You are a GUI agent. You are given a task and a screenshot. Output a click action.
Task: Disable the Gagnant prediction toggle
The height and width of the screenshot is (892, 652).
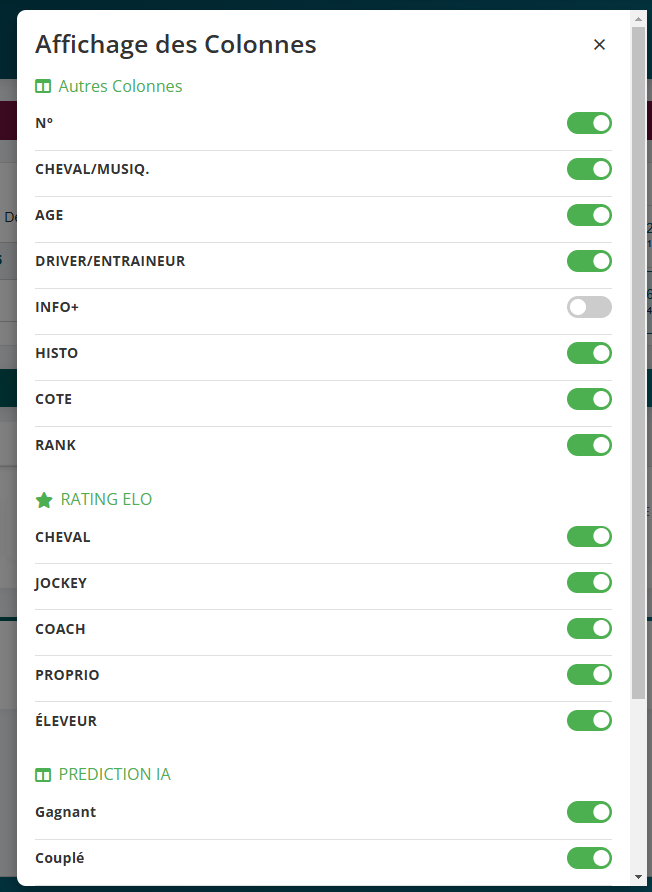coord(589,812)
